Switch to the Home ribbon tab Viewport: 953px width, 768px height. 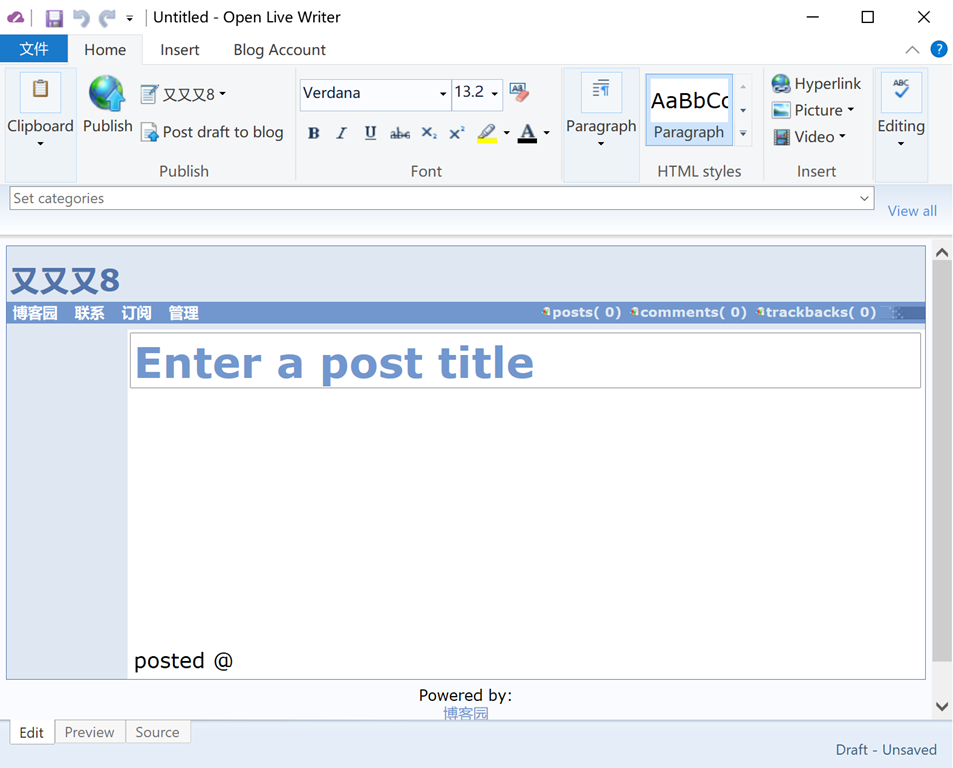tap(105, 50)
